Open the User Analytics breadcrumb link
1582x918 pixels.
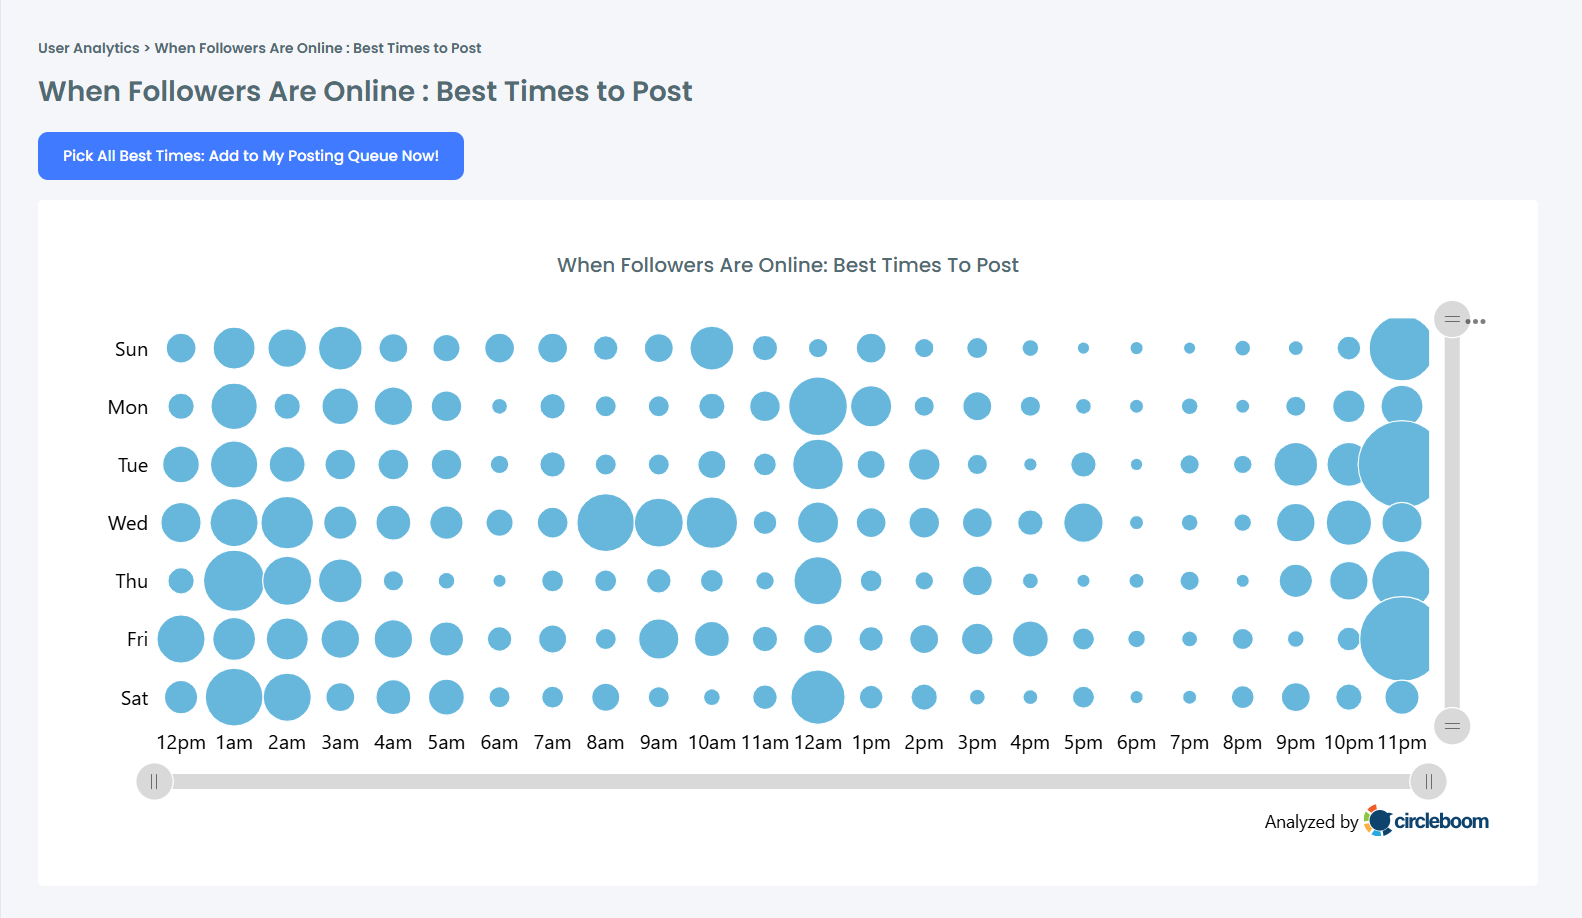point(89,48)
